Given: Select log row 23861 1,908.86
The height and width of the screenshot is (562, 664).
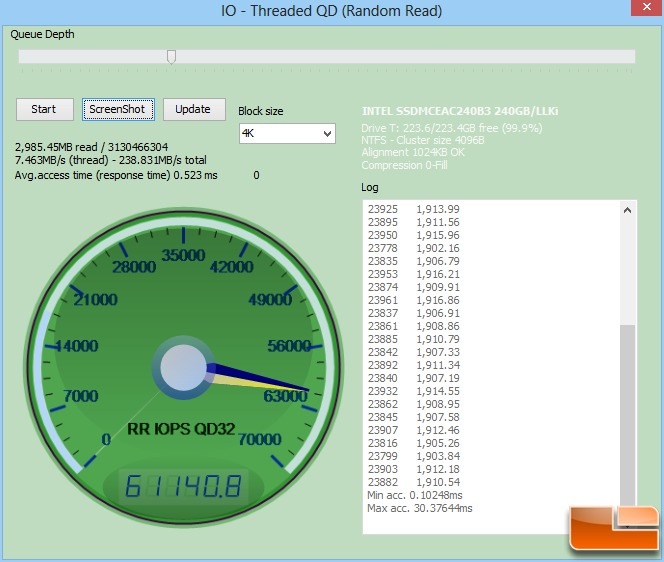Looking at the screenshot, I should click(413, 326).
